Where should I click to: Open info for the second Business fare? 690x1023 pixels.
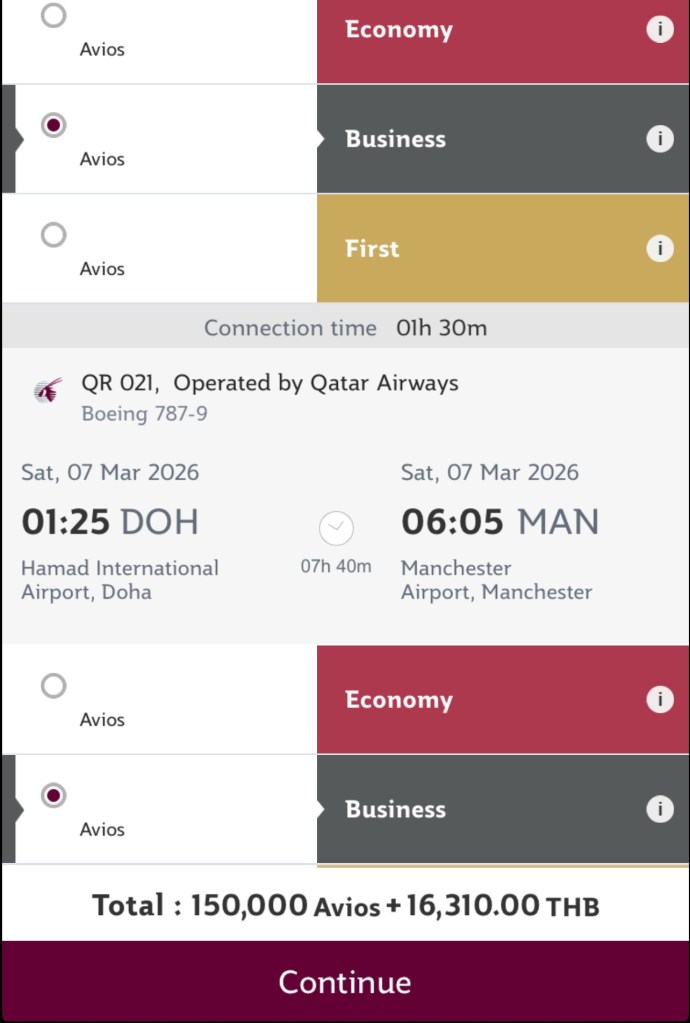pyautogui.click(x=660, y=809)
